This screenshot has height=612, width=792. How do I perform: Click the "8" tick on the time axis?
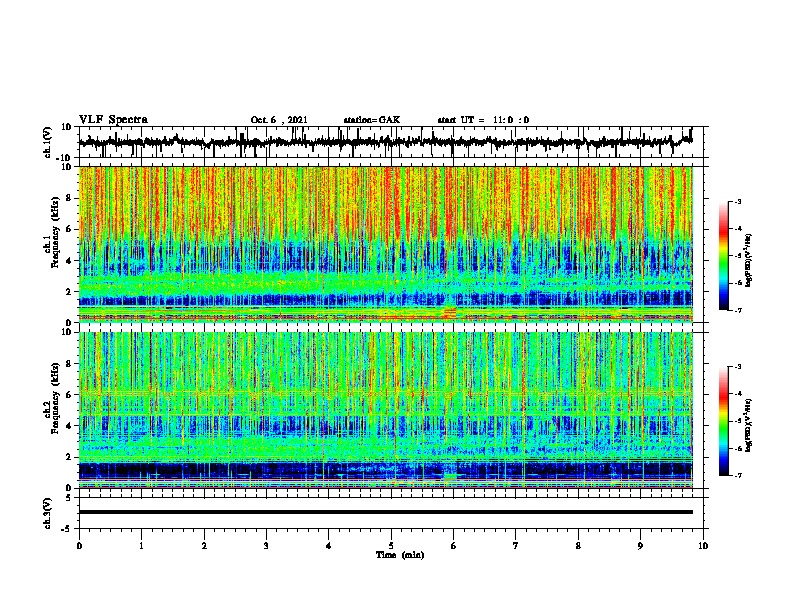point(578,546)
